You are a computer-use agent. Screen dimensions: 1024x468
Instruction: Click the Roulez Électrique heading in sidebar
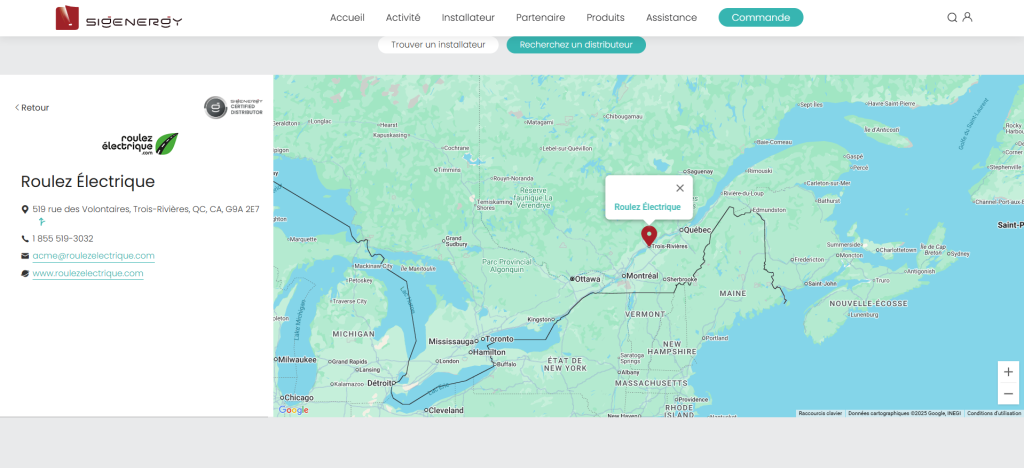pyautogui.click(x=88, y=181)
